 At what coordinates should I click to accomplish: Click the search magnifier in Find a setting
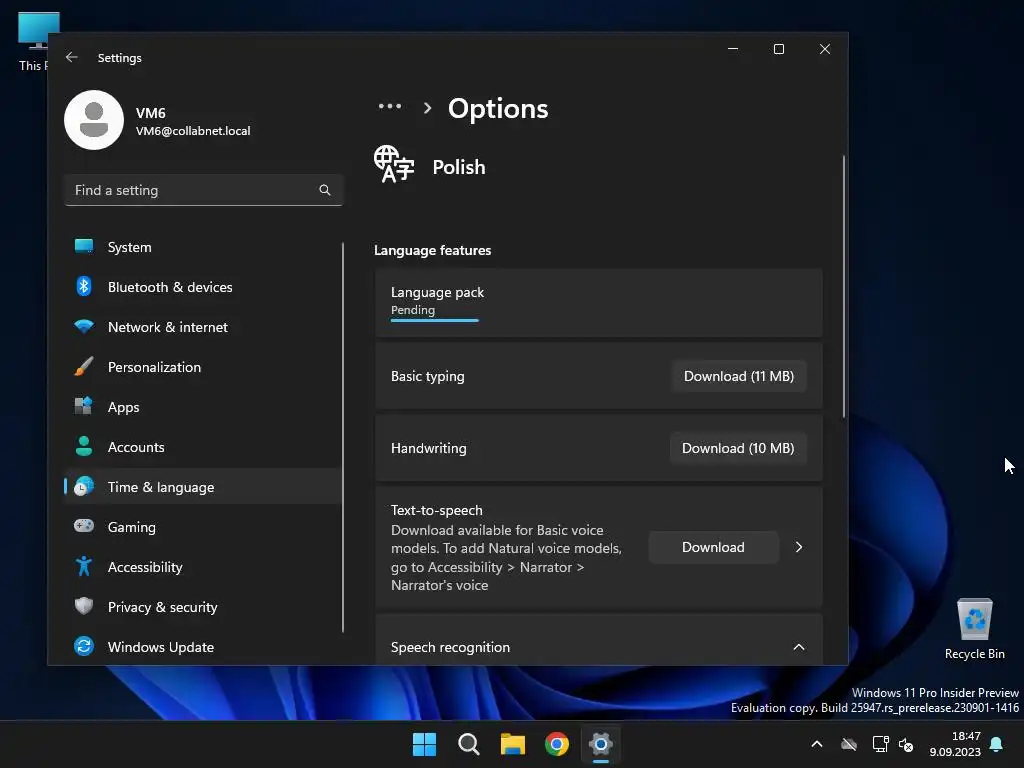325,190
